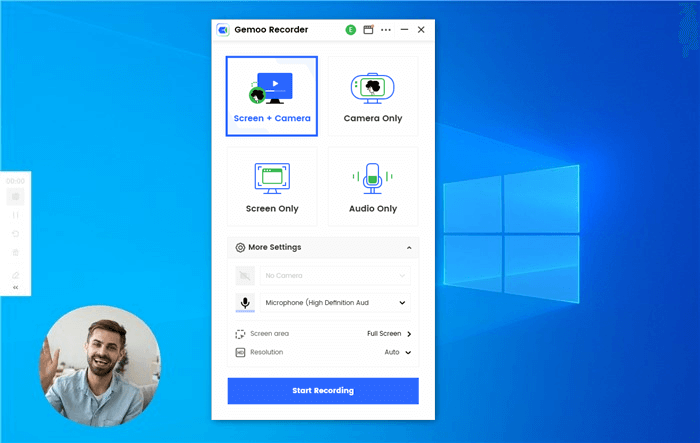Click the Gemoo Recorder logo icon
The width and height of the screenshot is (700, 443).
click(x=223, y=30)
